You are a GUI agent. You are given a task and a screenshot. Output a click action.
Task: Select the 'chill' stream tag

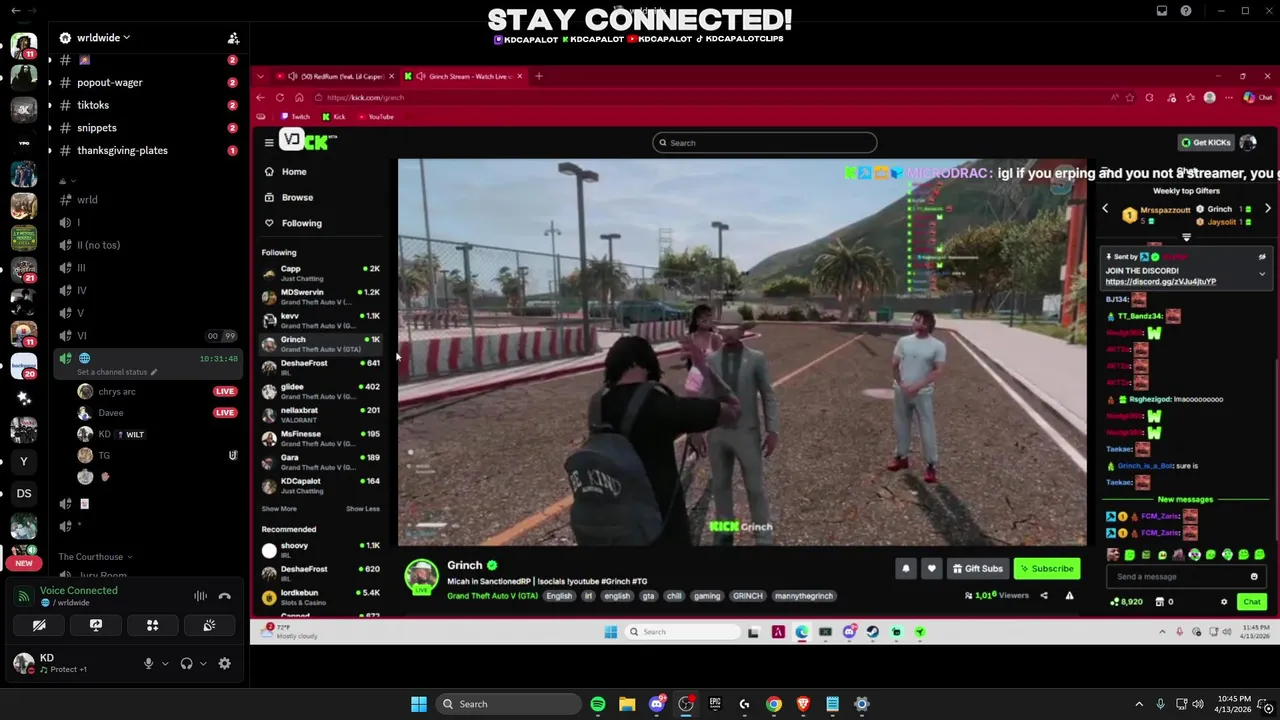[x=674, y=596]
